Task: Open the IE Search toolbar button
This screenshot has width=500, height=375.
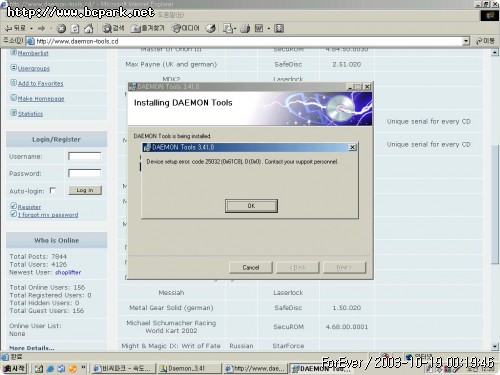Action: click(113, 29)
